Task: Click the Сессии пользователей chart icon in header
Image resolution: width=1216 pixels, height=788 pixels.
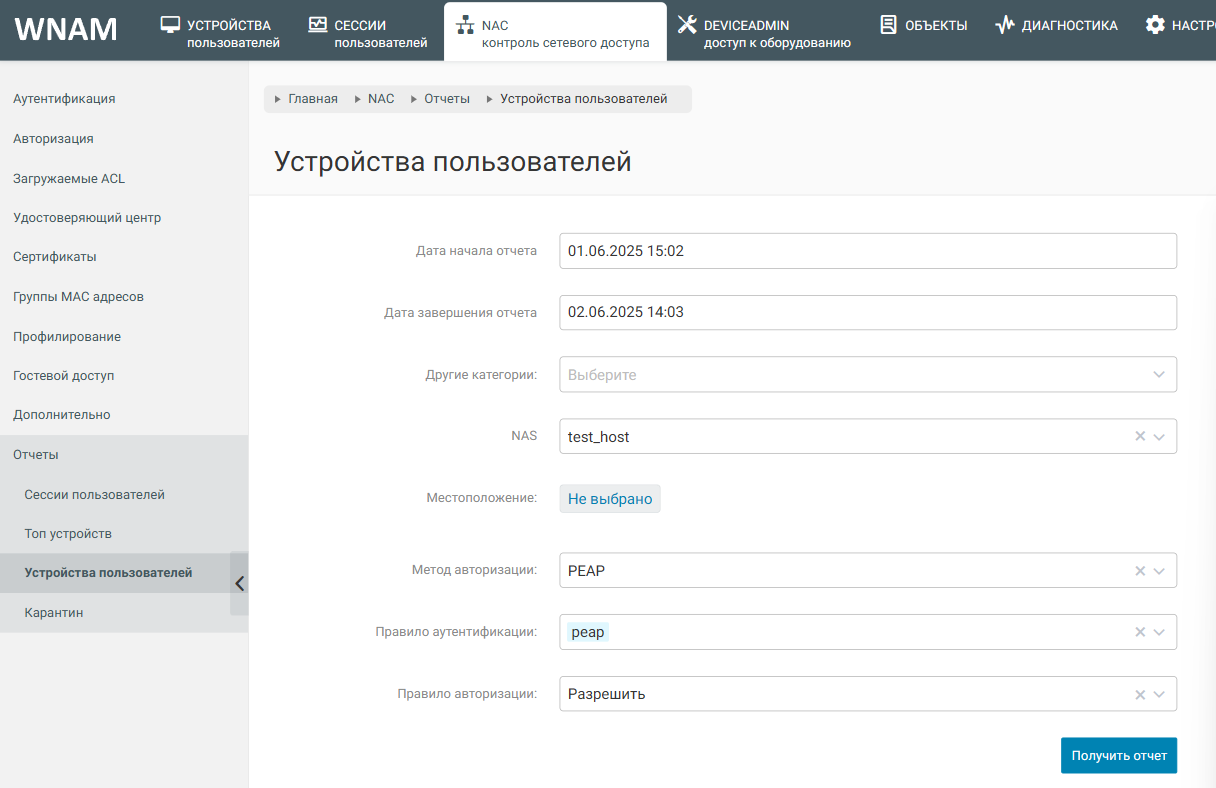Action: [x=317, y=24]
